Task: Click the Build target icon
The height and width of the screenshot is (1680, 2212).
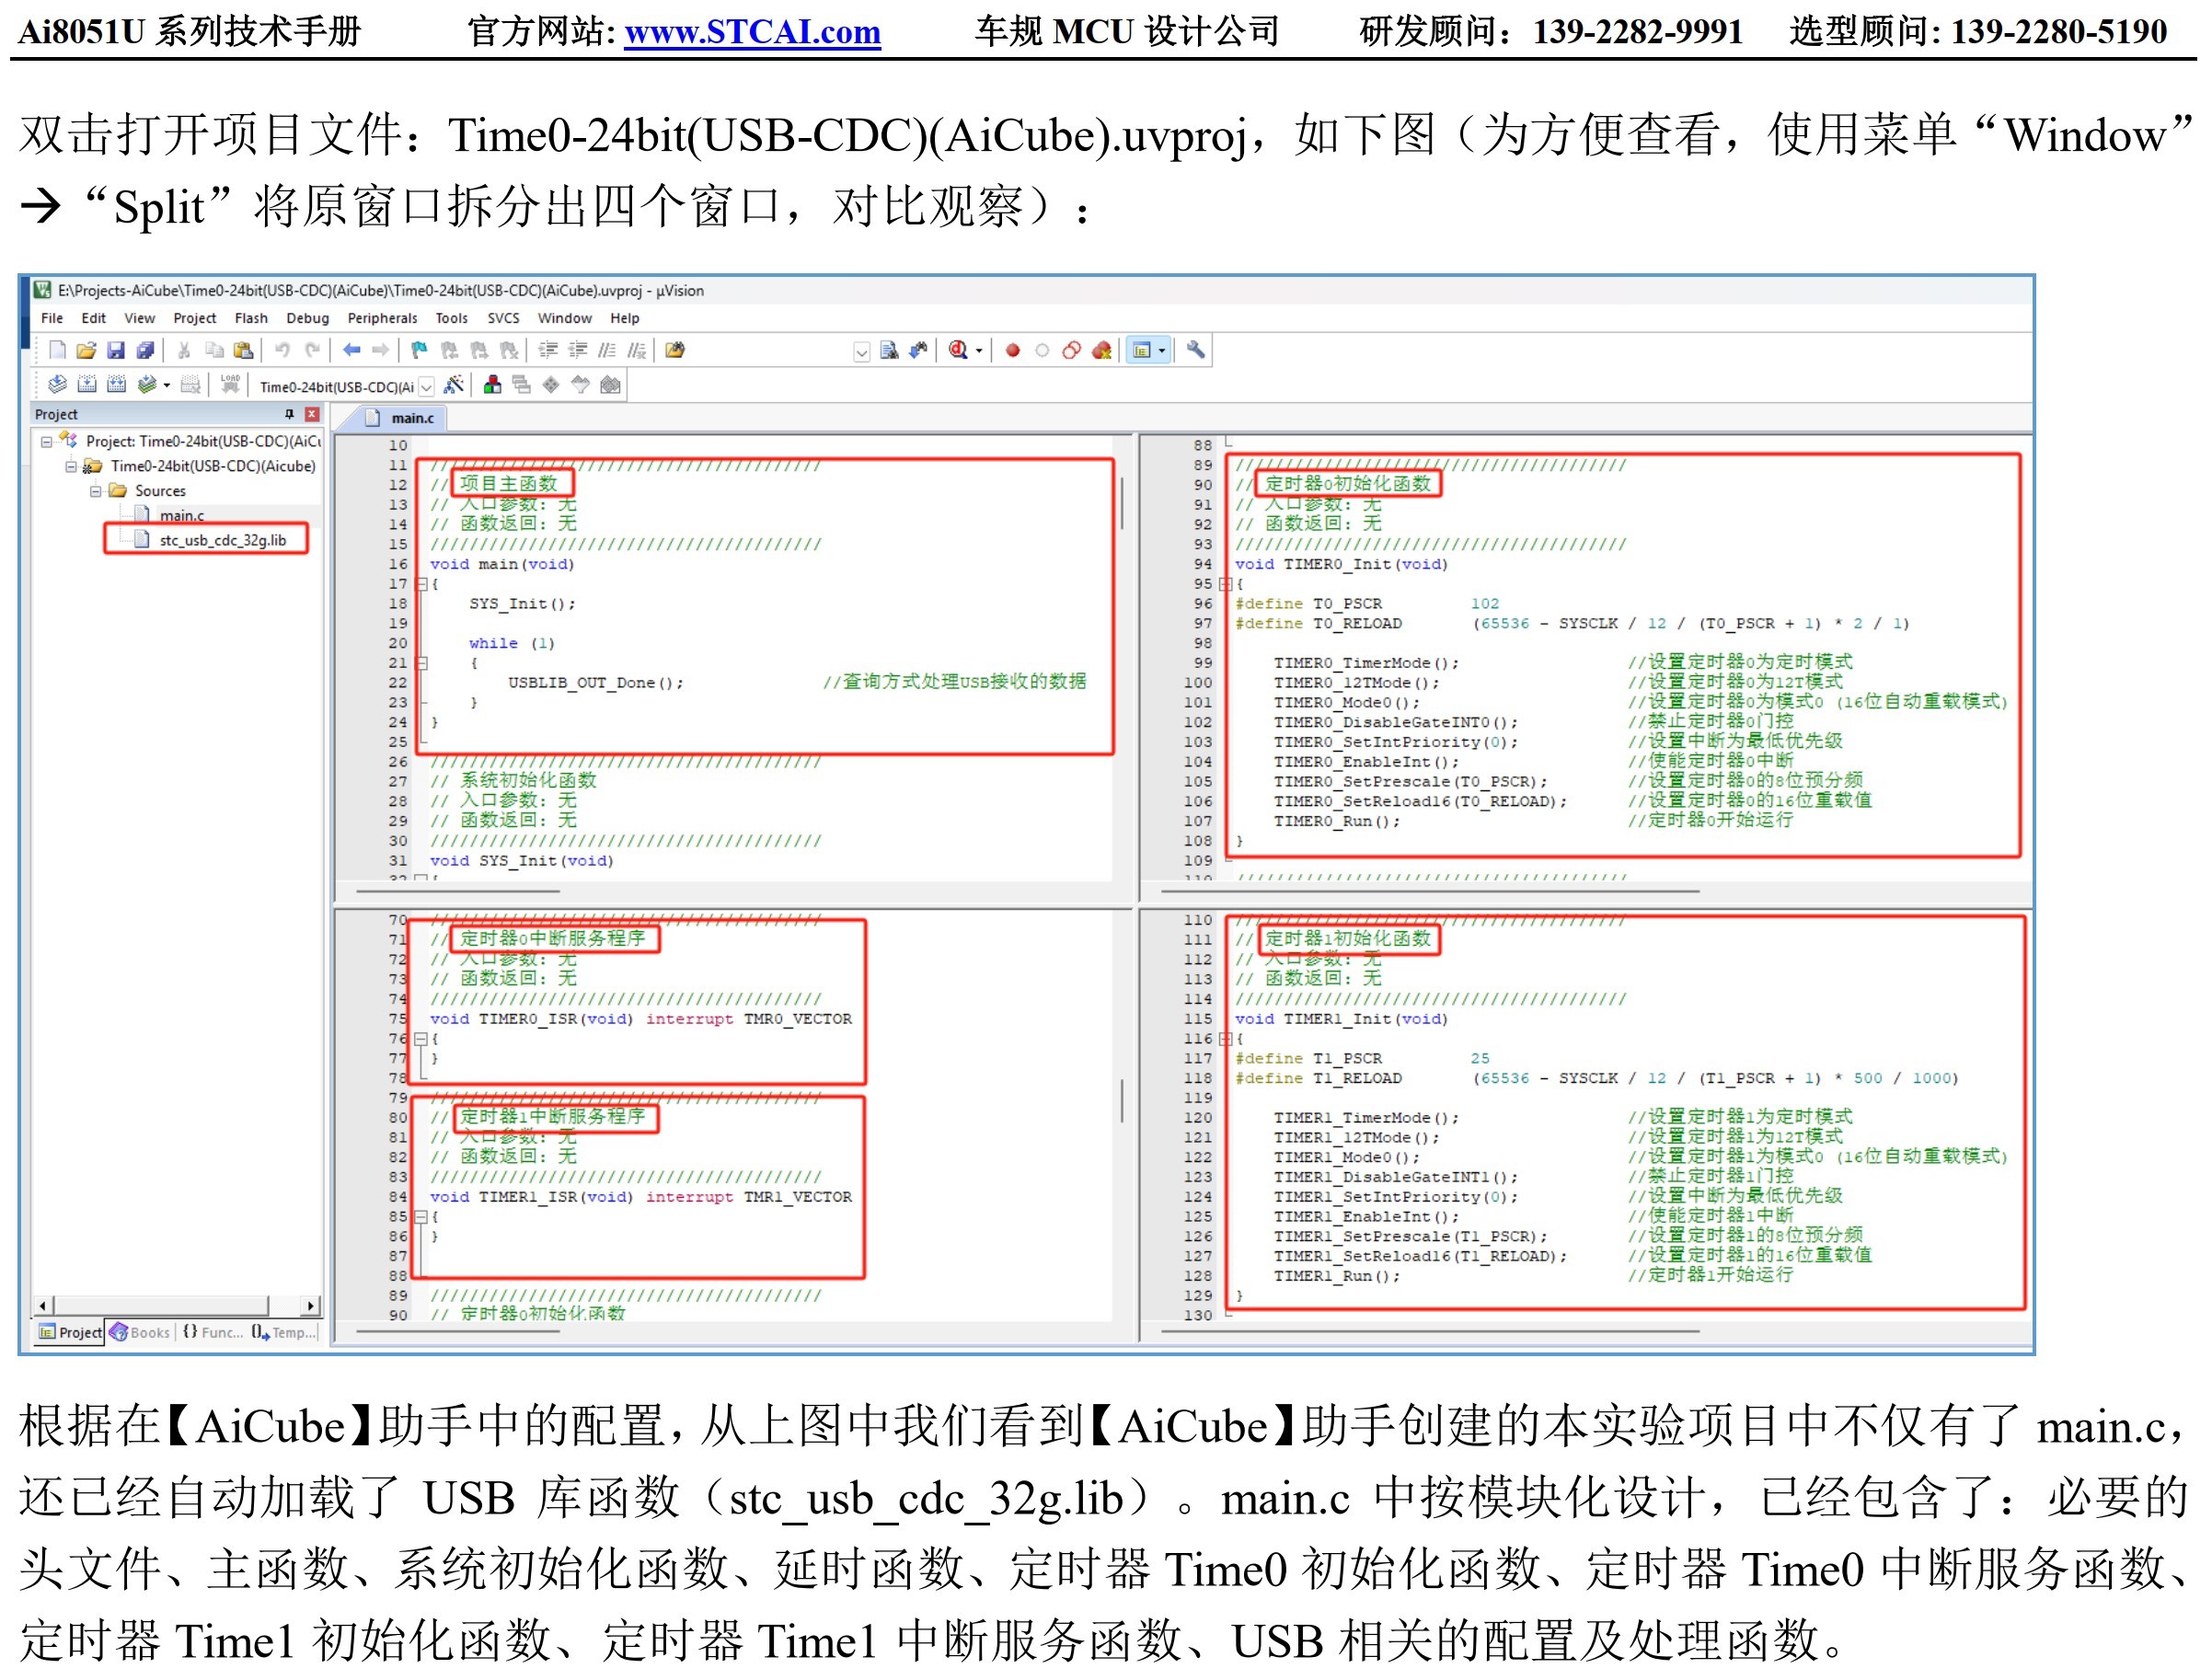Action: tap(87, 385)
